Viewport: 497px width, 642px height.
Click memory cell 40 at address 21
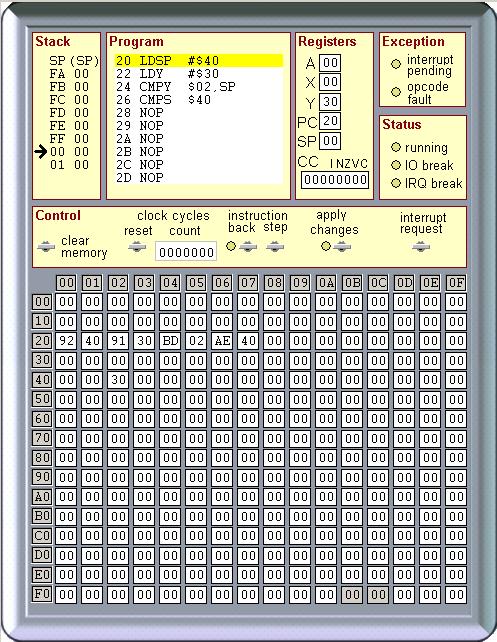point(92,341)
